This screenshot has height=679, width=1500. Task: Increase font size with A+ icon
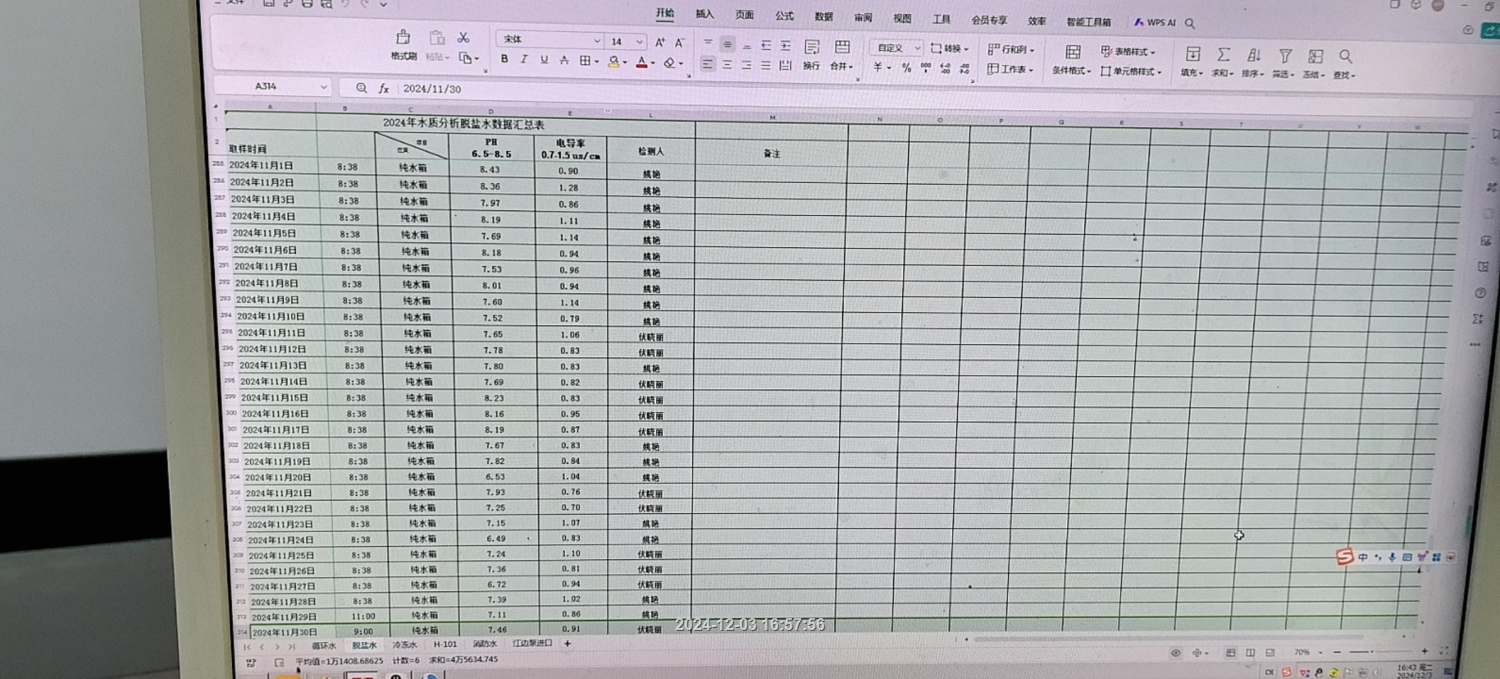[660, 42]
